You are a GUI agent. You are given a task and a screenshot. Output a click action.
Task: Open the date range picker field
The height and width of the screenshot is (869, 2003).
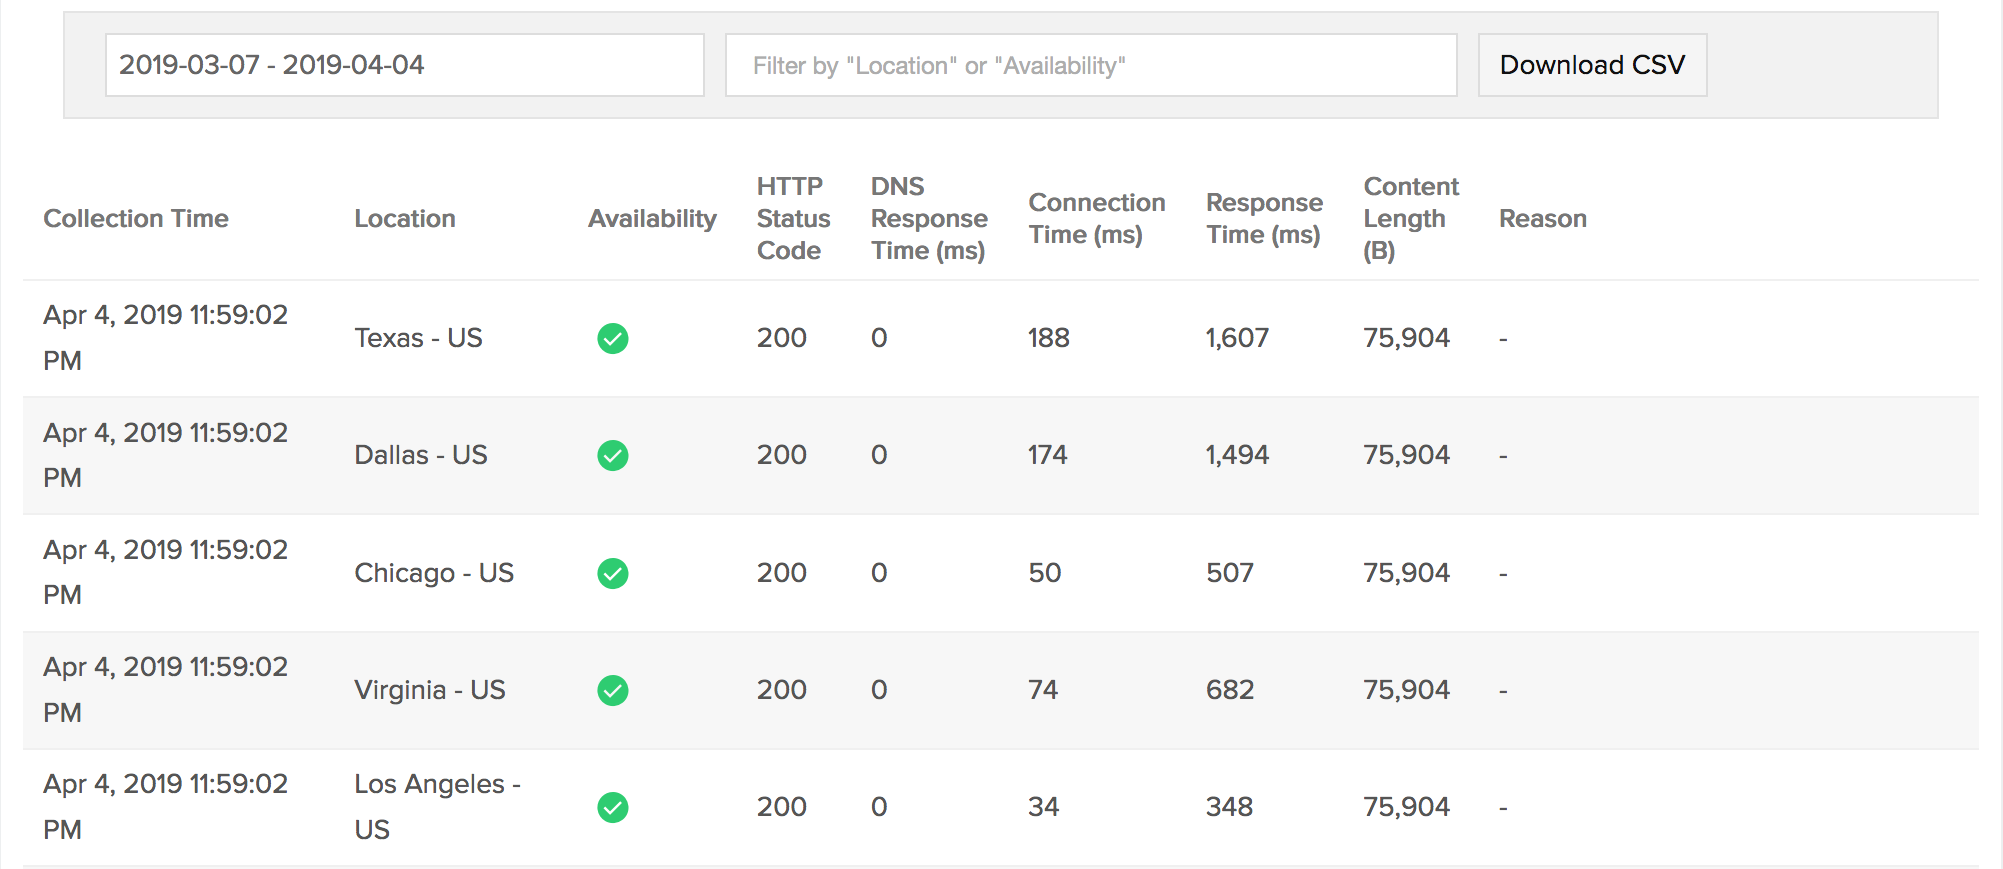(404, 65)
